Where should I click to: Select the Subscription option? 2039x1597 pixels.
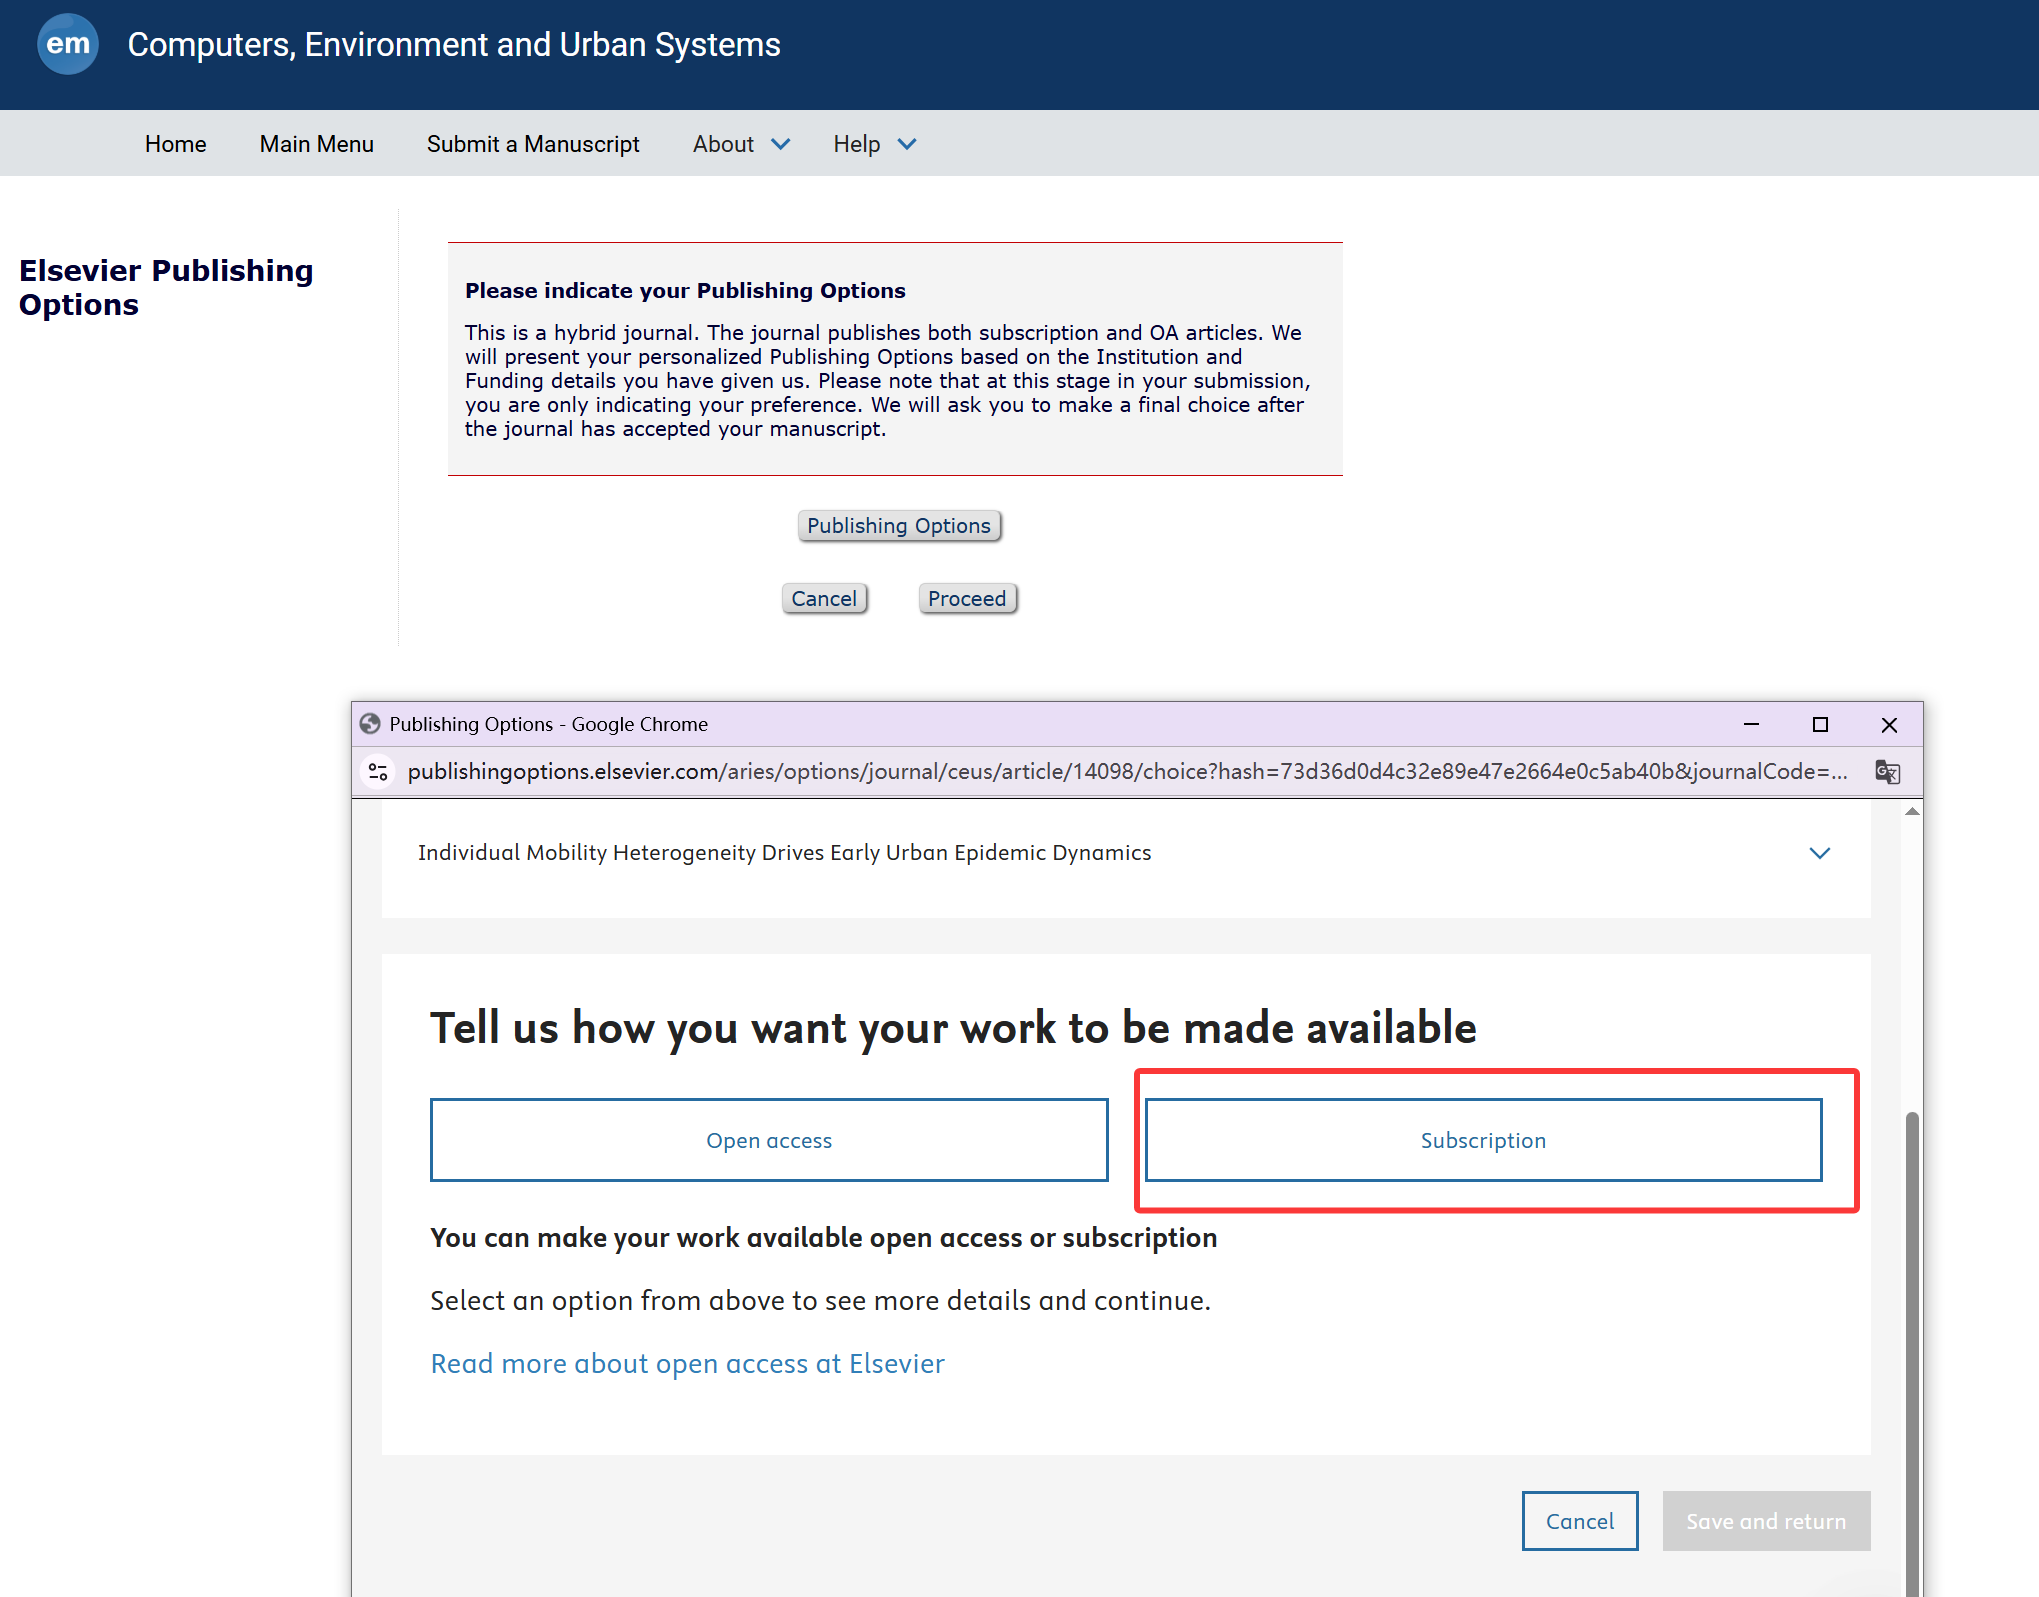click(1482, 1140)
